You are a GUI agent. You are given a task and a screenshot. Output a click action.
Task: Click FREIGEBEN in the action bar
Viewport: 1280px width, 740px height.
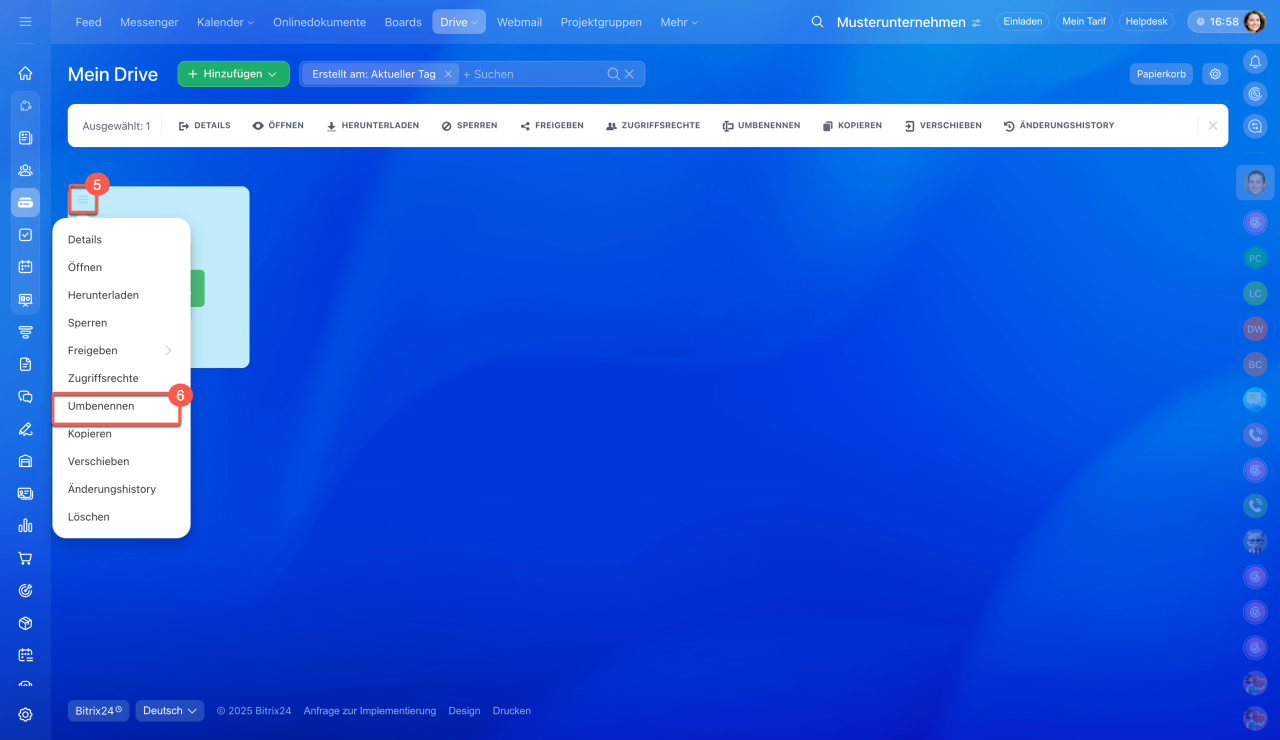(552, 126)
